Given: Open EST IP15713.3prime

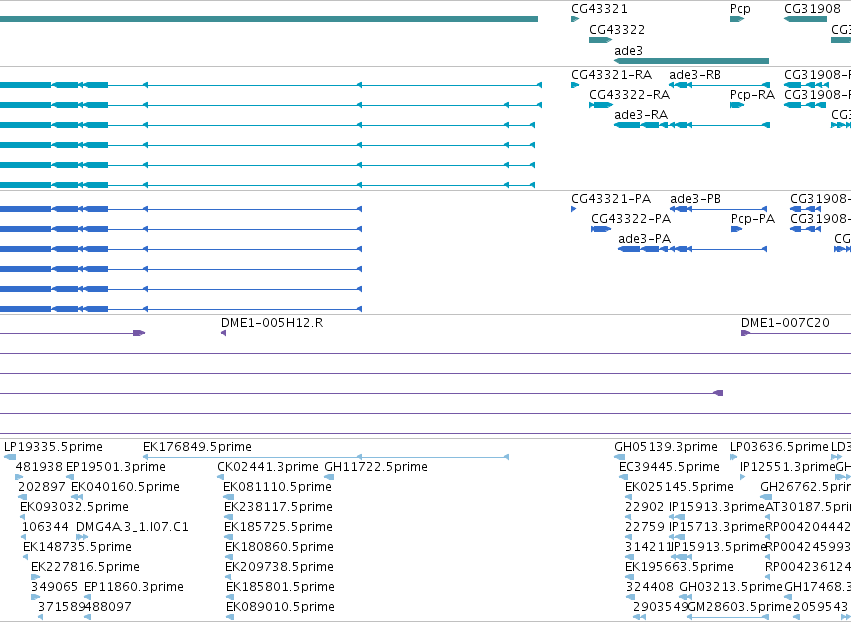Looking at the screenshot, I should (716, 528).
